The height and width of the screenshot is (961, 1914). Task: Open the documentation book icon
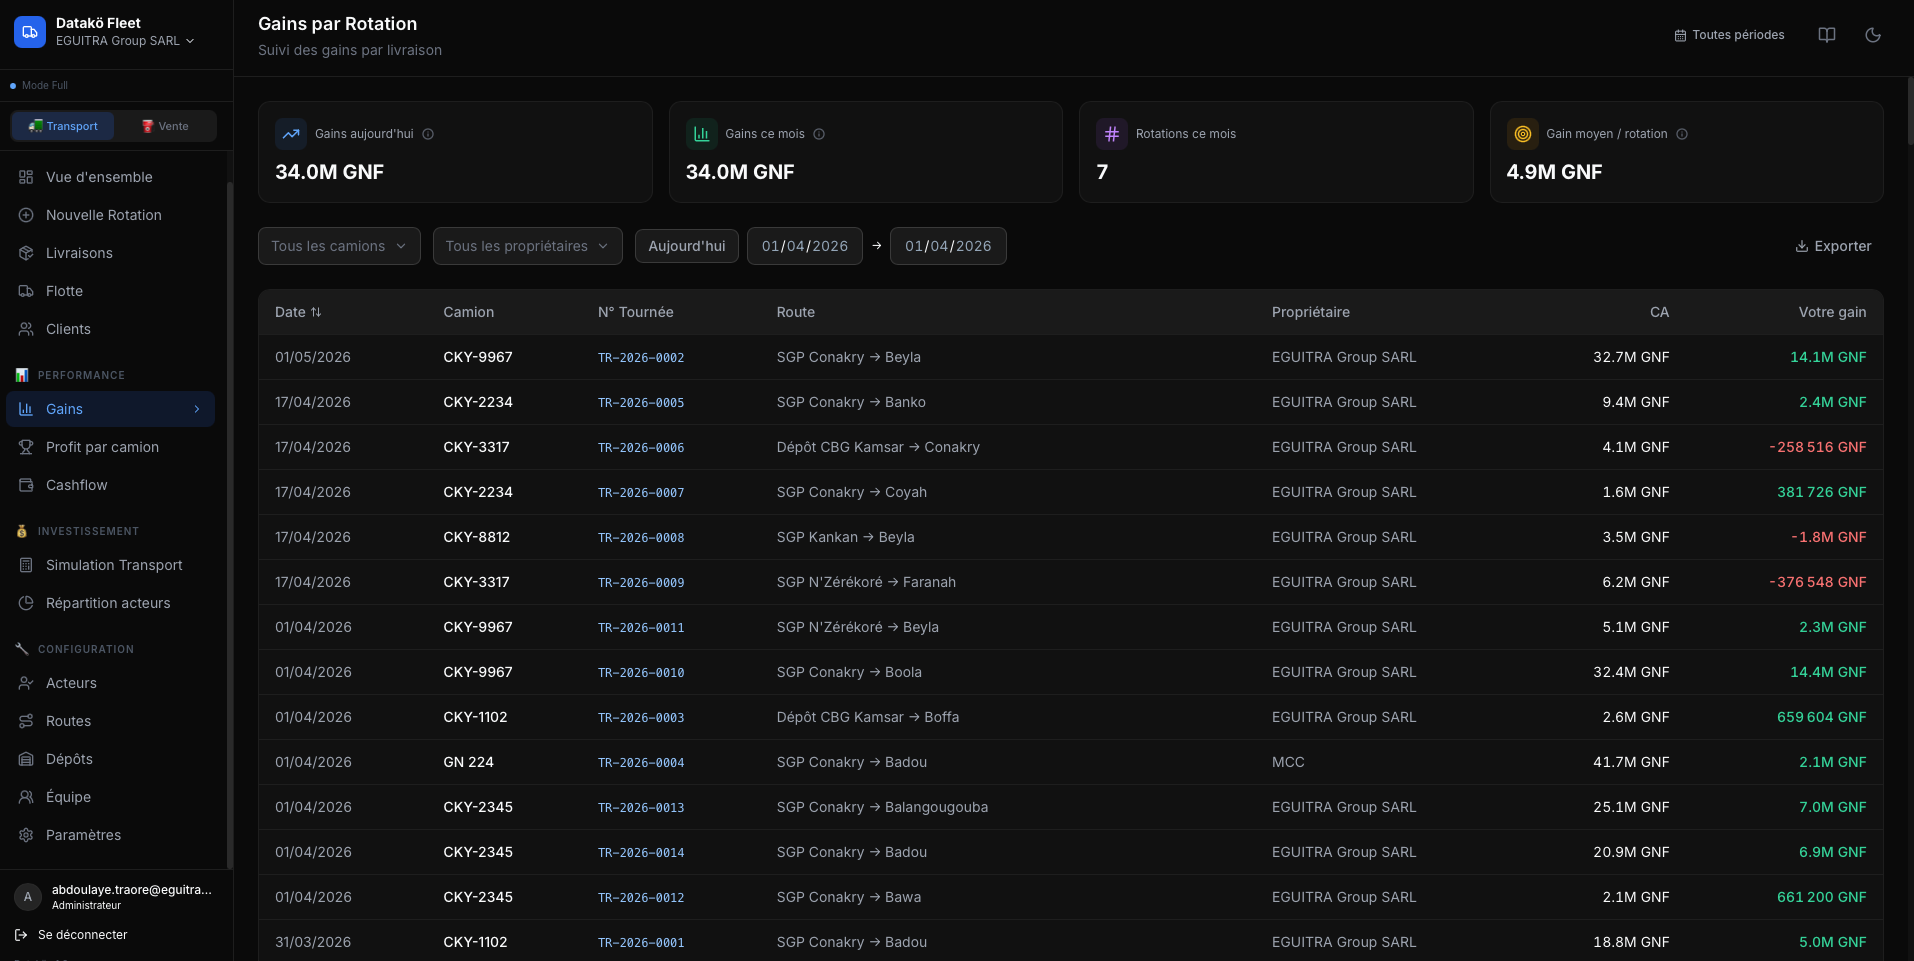(1826, 35)
